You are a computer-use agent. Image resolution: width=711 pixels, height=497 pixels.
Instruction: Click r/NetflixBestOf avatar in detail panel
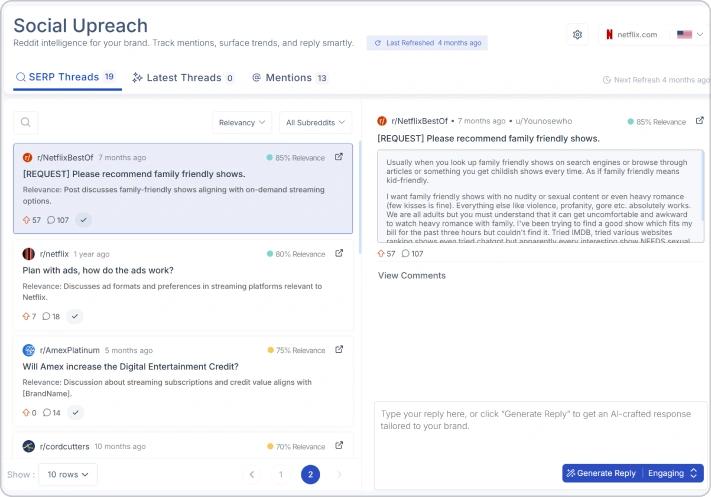382,121
